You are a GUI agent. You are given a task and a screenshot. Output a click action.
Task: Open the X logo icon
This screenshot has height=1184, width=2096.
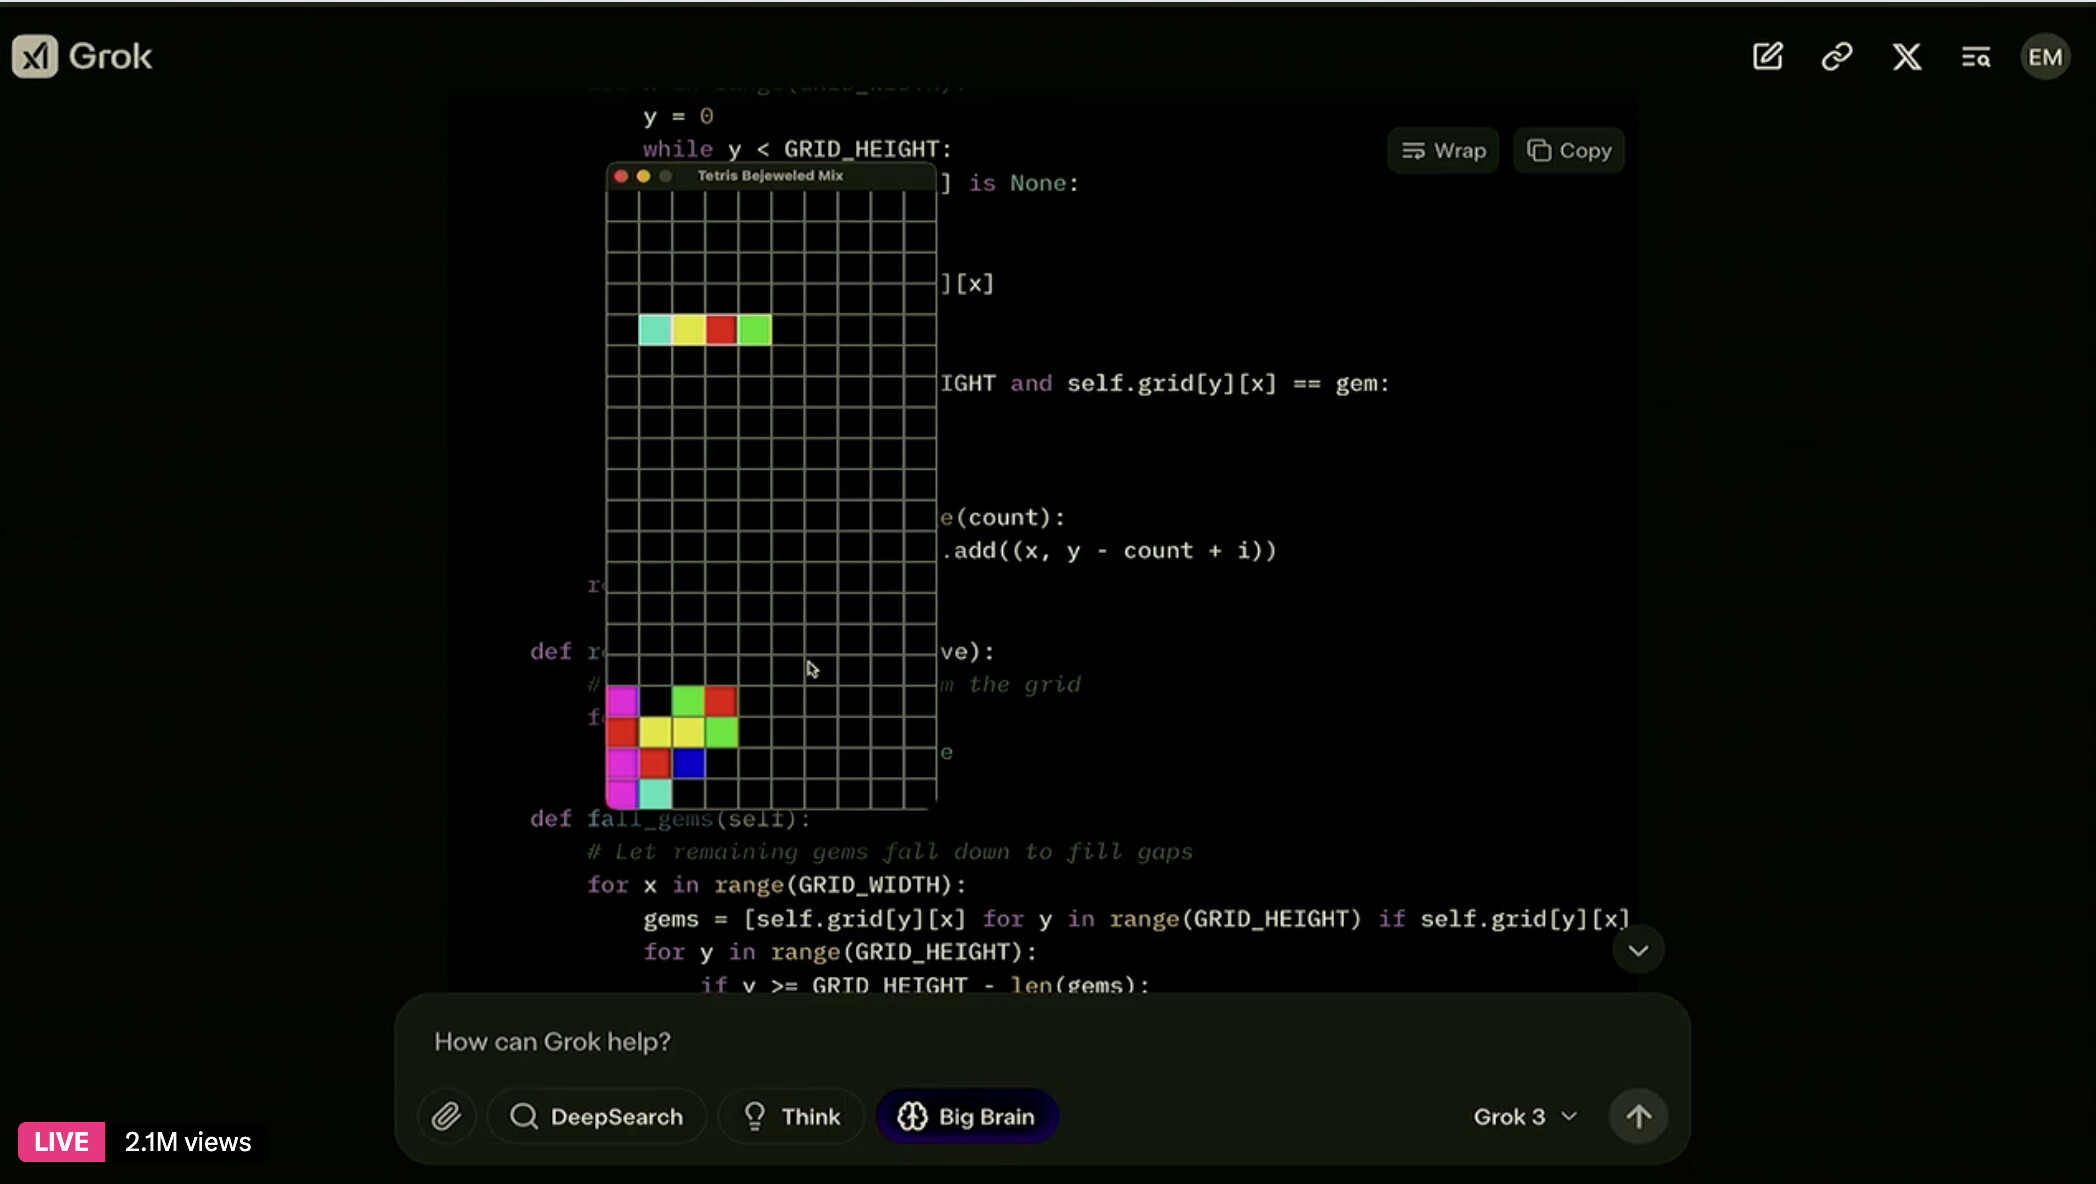pos(1906,57)
